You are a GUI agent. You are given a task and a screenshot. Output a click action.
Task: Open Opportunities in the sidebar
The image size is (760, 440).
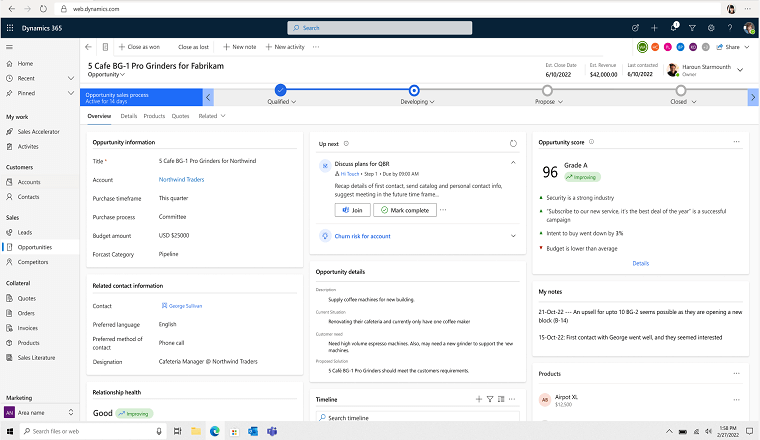point(34,247)
